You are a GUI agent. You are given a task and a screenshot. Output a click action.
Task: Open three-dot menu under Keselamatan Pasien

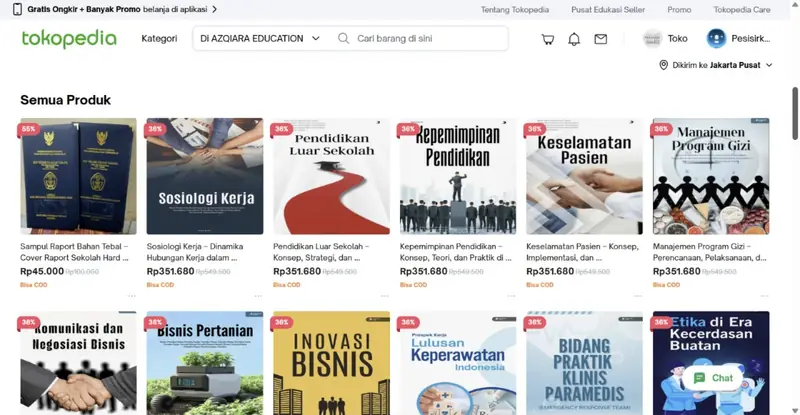pos(638,296)
